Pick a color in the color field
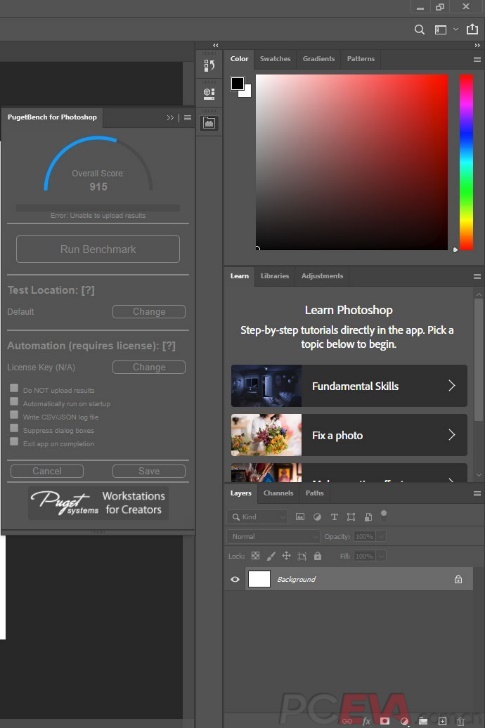This screenshot has width=485, height=728. [352, 162]
